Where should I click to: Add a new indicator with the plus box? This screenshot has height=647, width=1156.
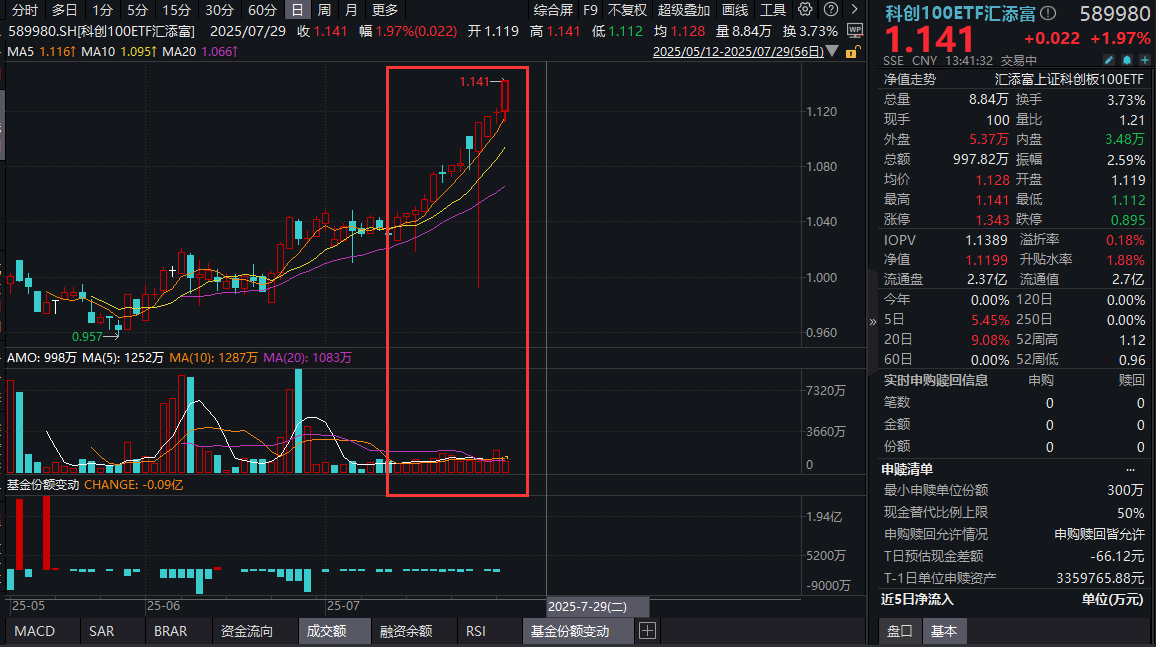pyautogui.click(x=647, y=630)
